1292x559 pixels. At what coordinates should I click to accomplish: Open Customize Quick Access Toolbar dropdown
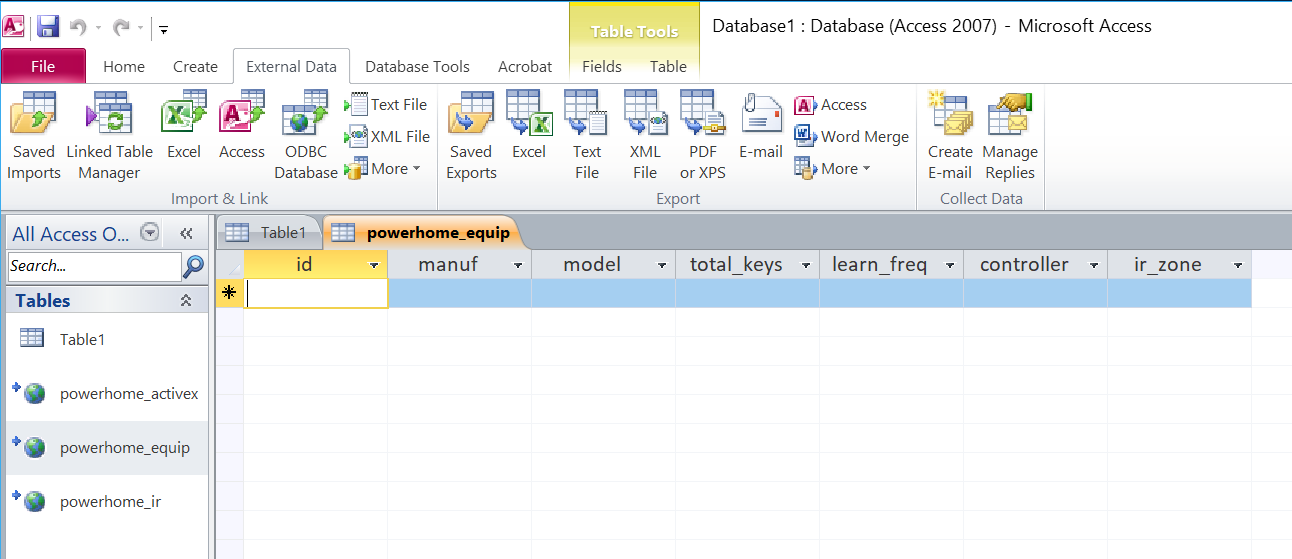point(163,28)
